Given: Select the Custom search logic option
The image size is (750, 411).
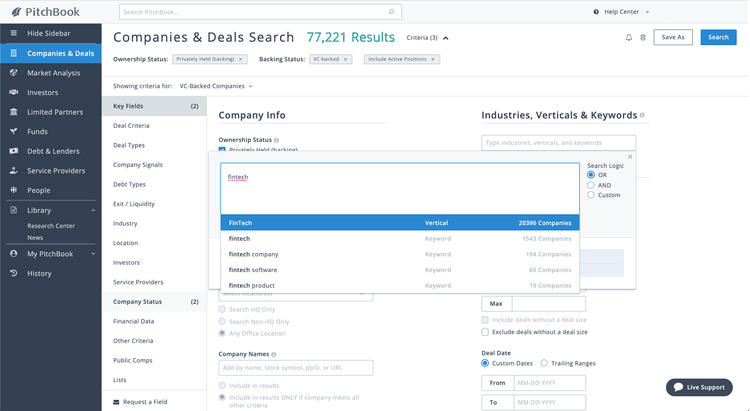Looking at the screenshot, I should 591,195.
